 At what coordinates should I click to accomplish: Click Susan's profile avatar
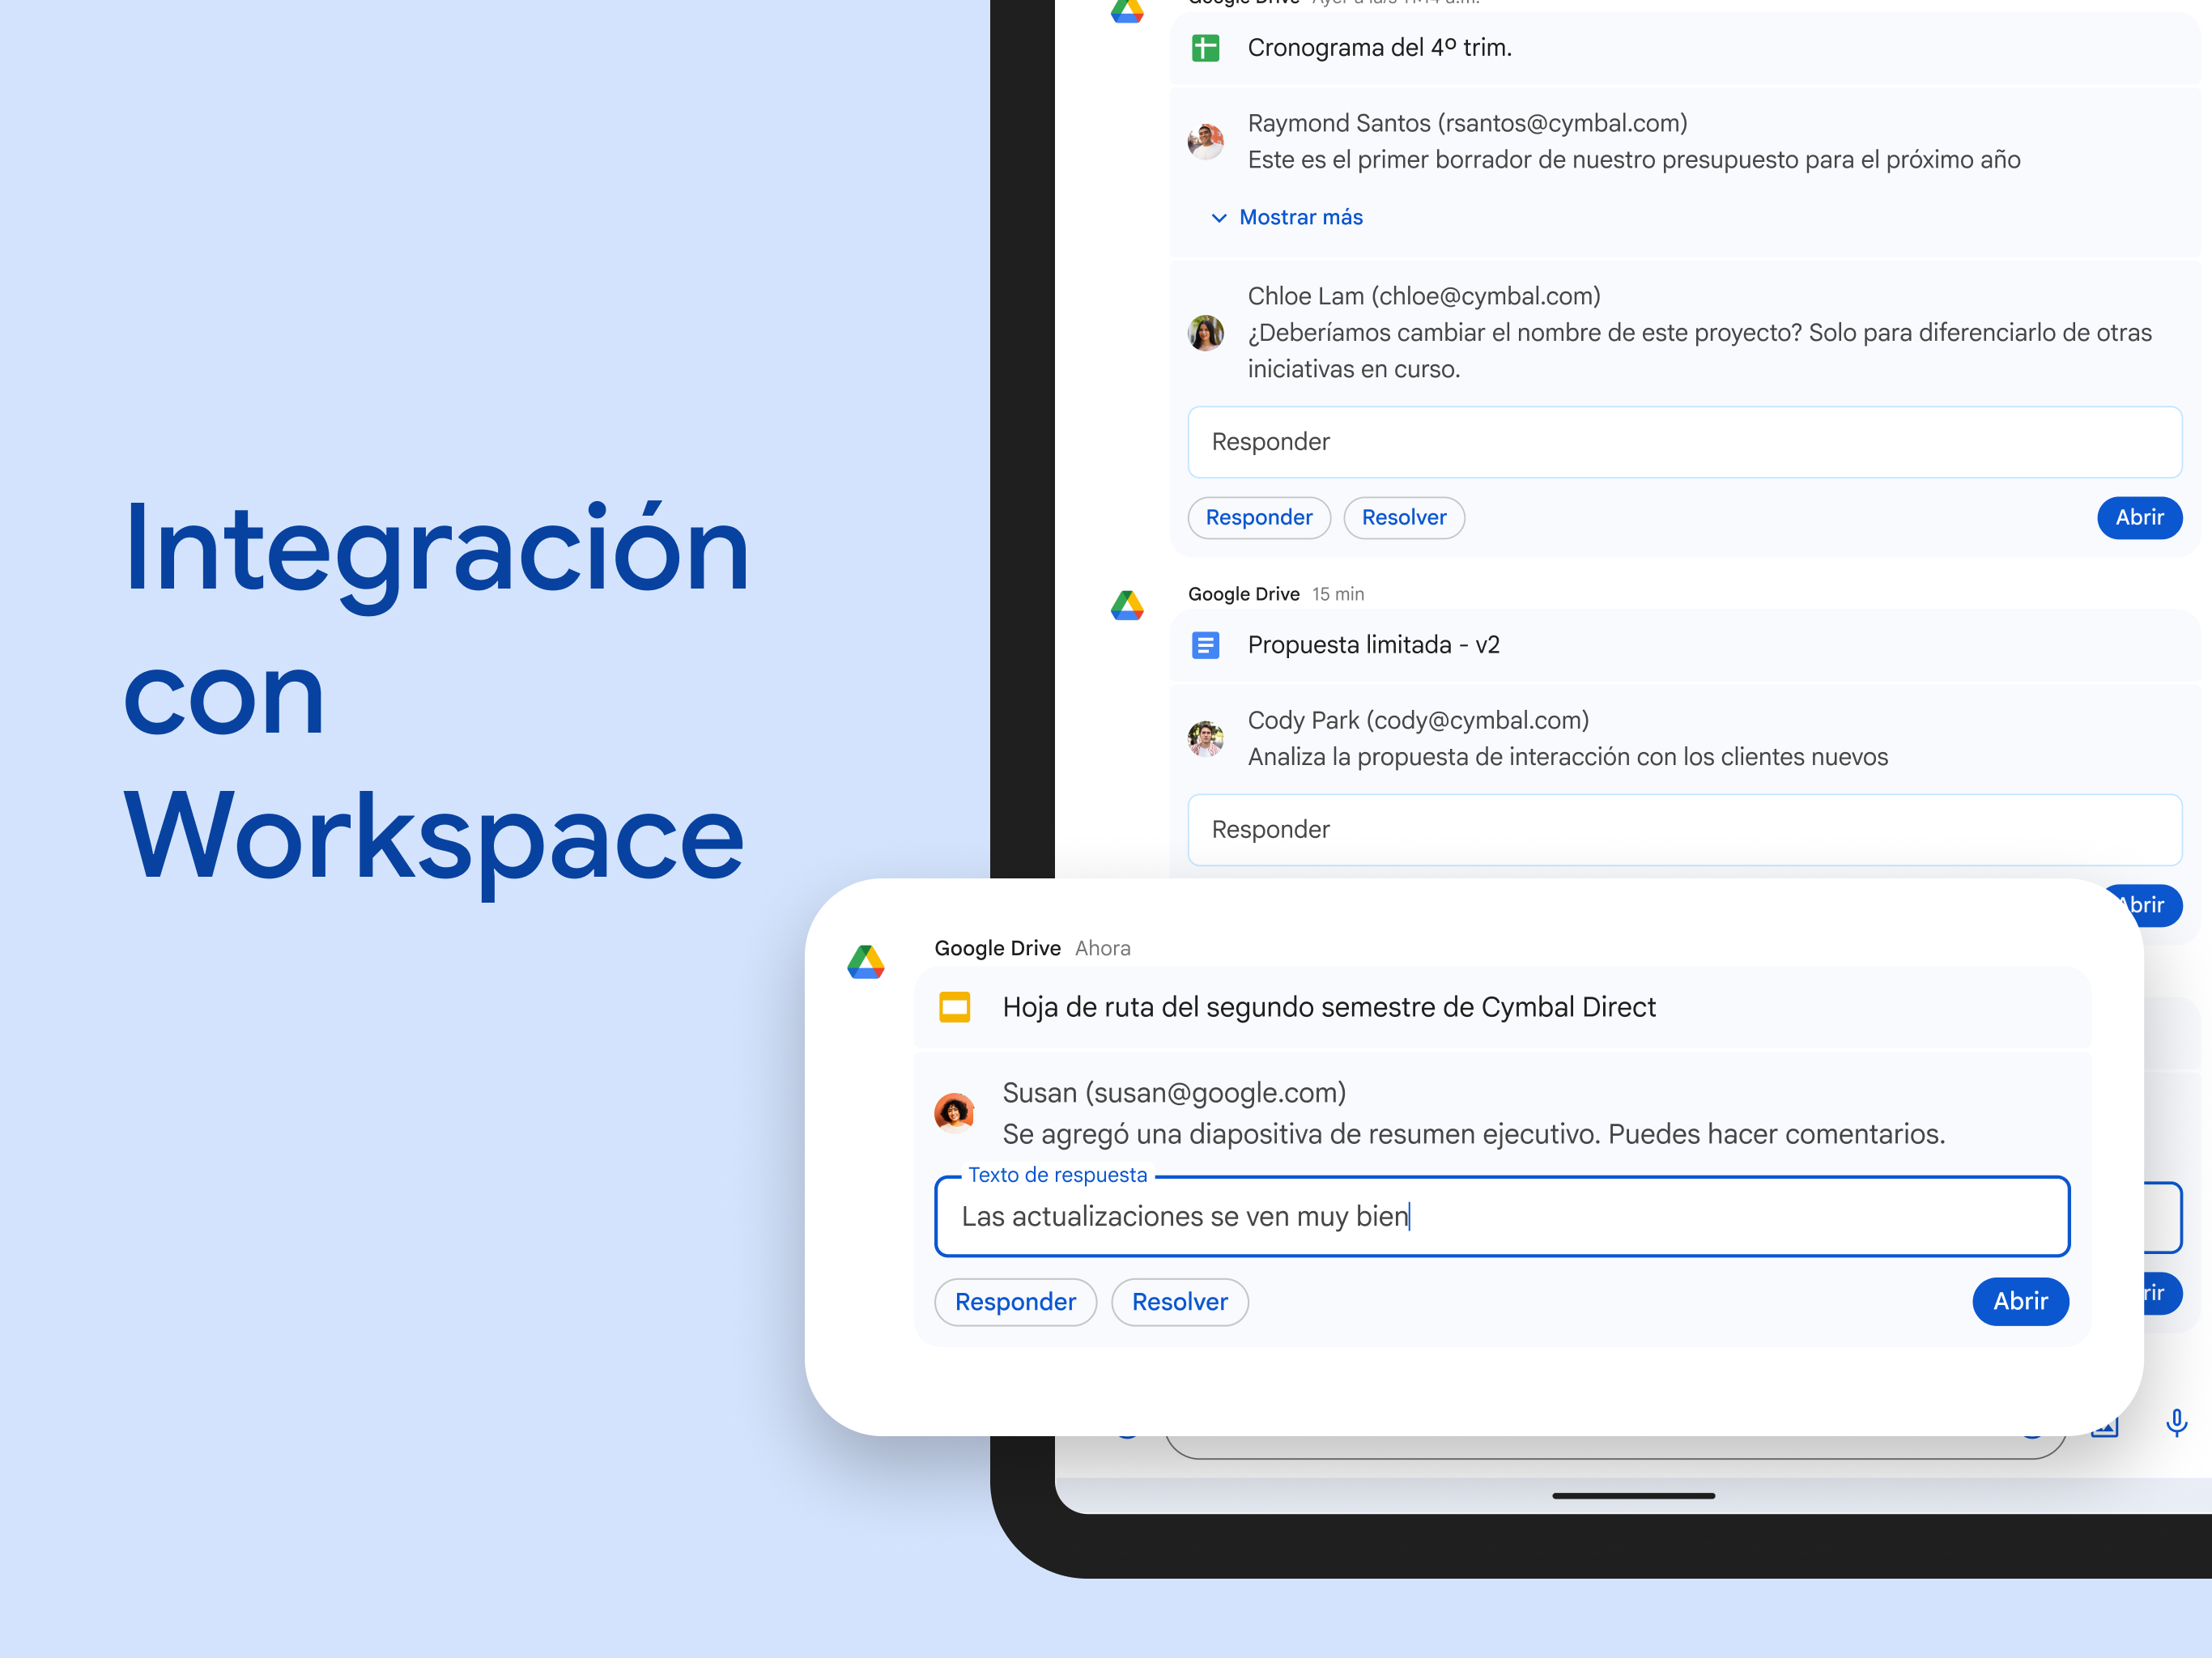pyautogui.click(x=954, y=1112)
